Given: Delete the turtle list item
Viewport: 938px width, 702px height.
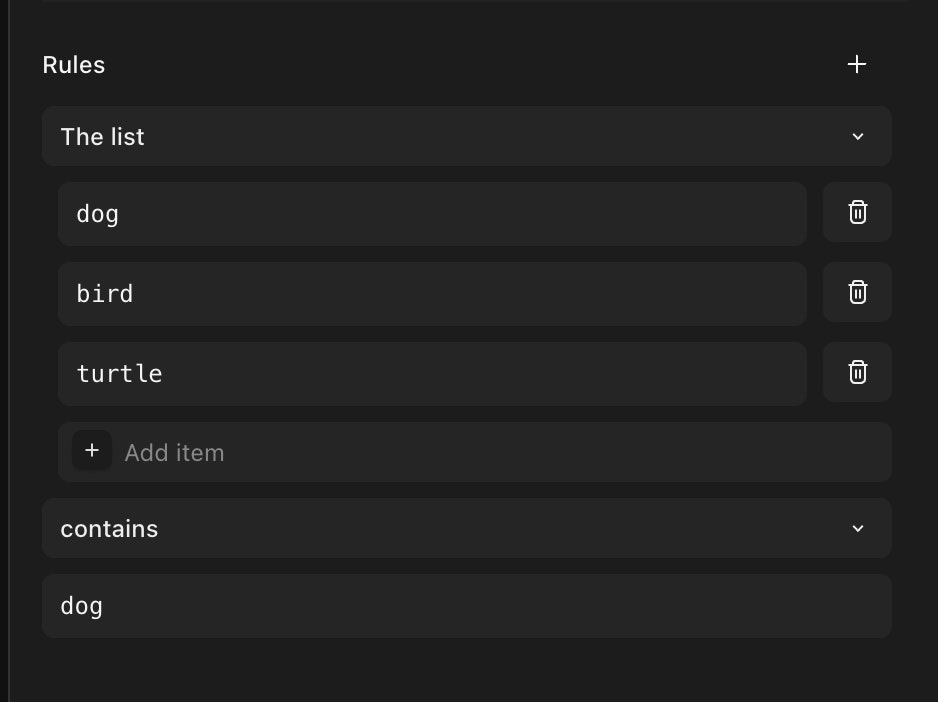Looking at the screenshot, I should click(857, 373).
